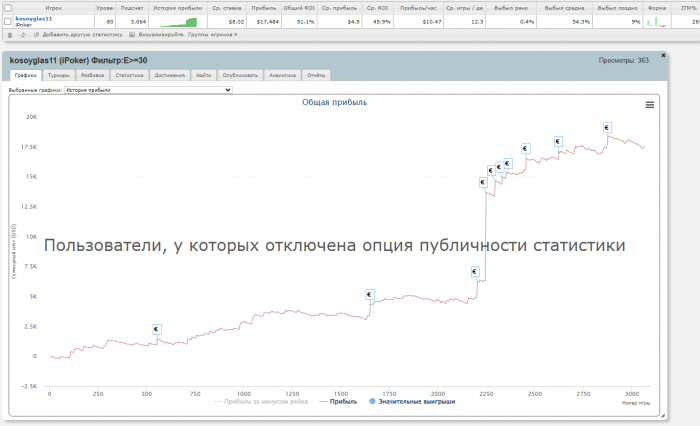Click the euro marker near game 550
Screen dimensions: 700x426
pos(156,330)
